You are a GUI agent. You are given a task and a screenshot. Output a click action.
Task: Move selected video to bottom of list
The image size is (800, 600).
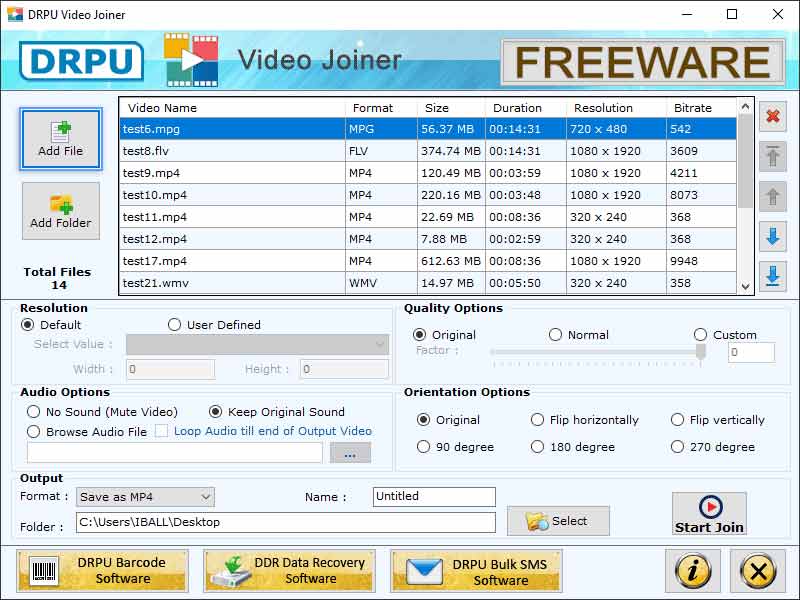click(x=771, y=276)
